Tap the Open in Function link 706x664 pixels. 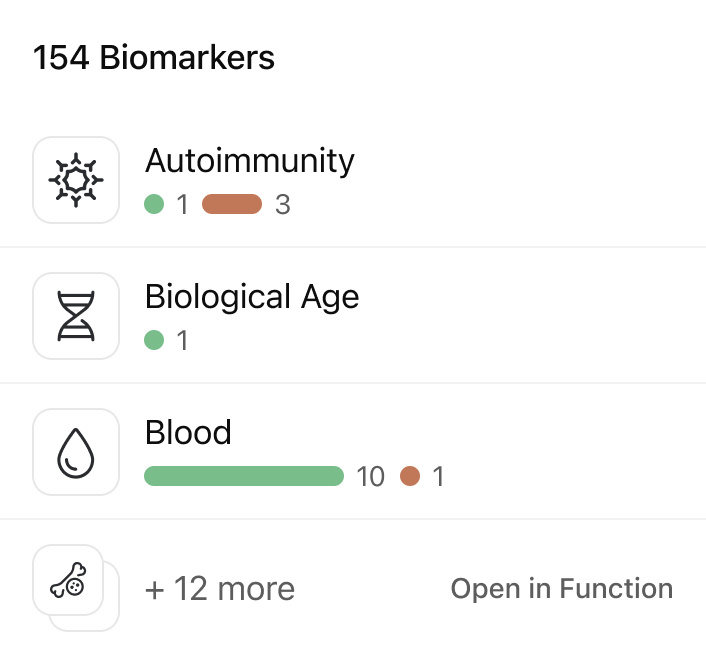click(562, 589)
